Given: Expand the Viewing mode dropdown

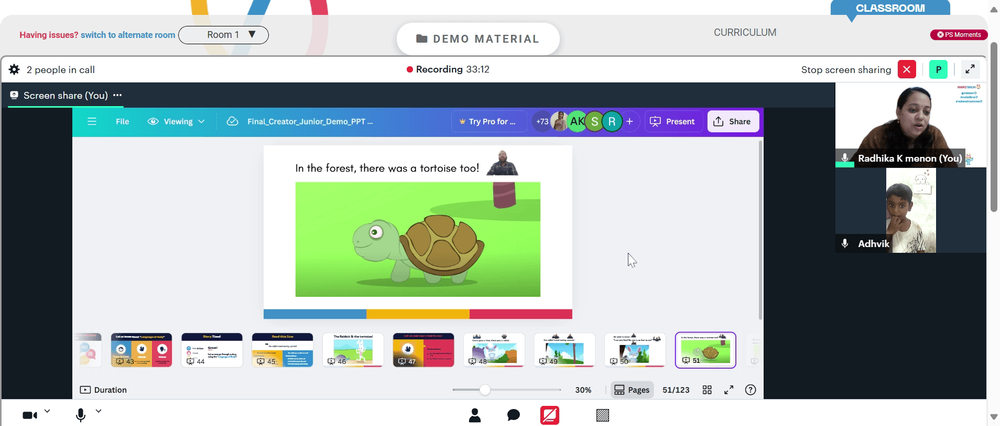Looking at the screenshot, I should [176, 121].
